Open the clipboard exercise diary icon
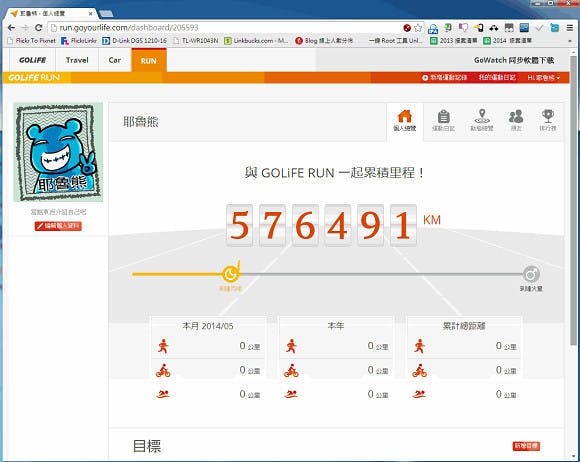 444,121
